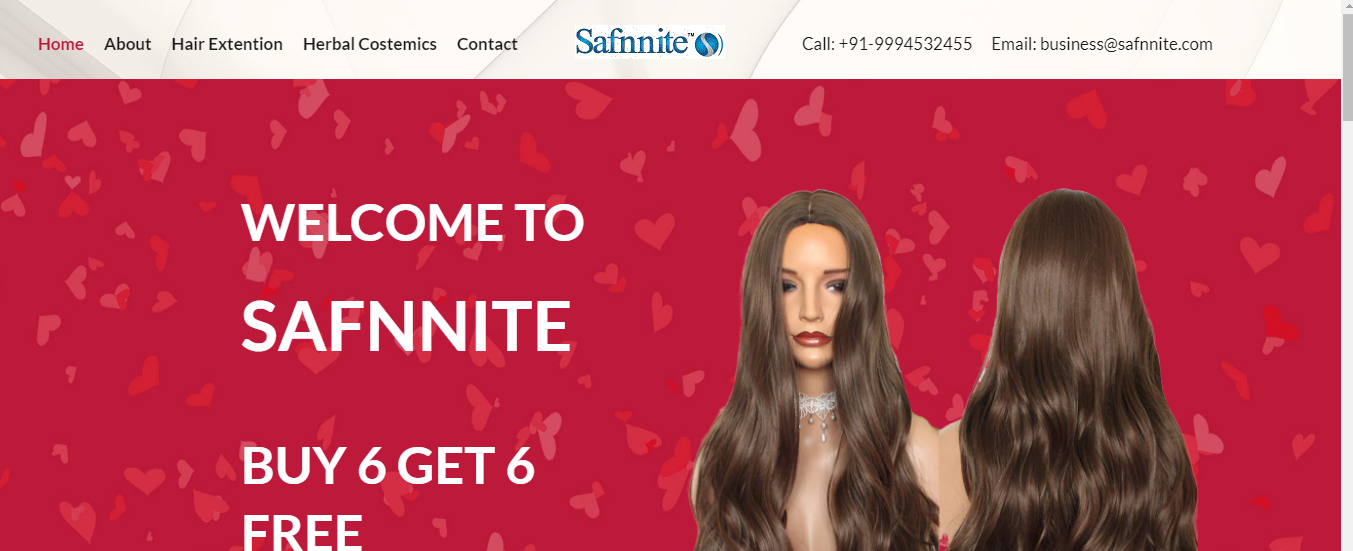The image size is (1353, 551).
Task: Click the business@safnnite.com email address
Action: click(x=1126, y=44)
